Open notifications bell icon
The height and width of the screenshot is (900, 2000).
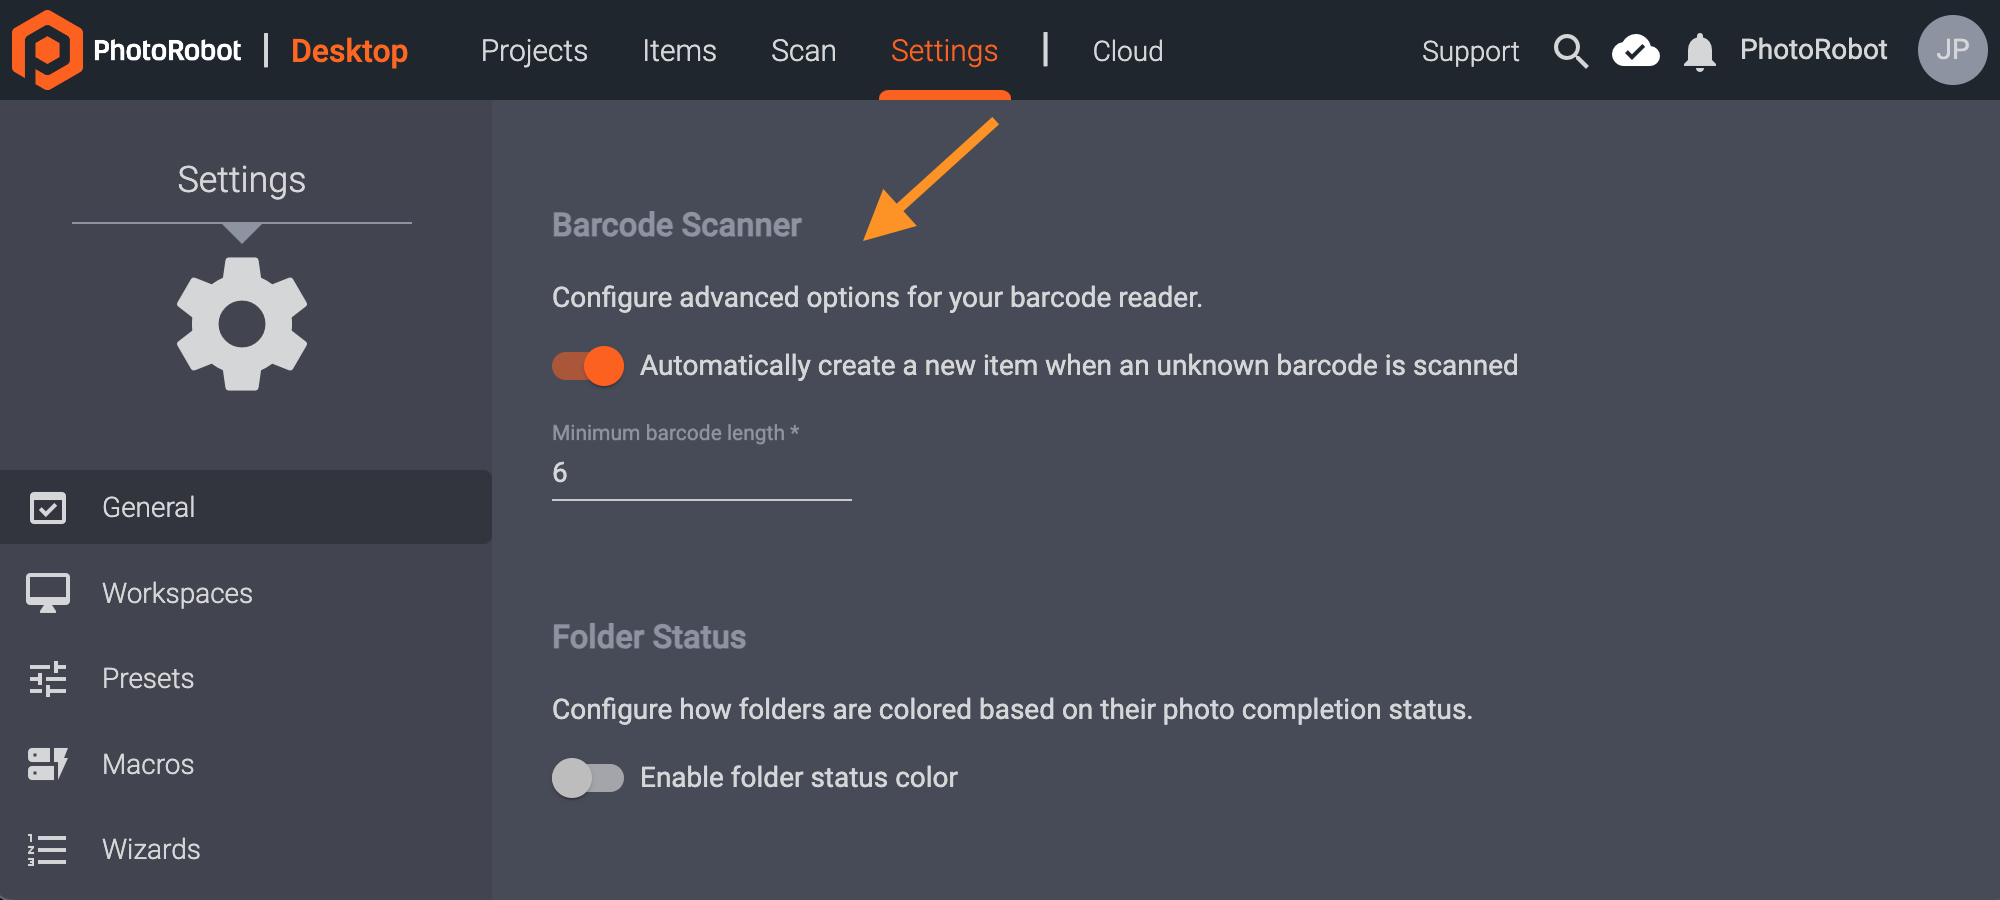pos(1699,52)
